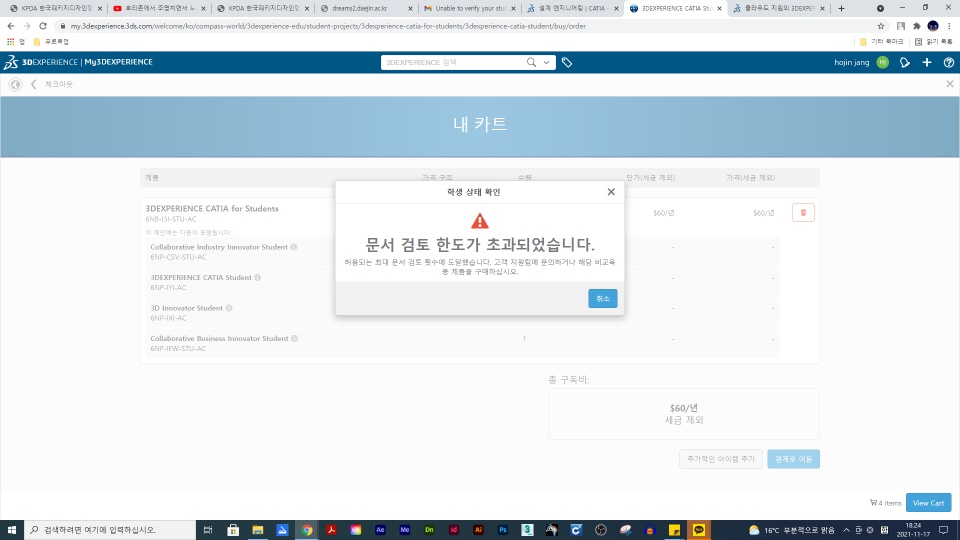
Task: Click the tag icon beside search
Action: 567,62
